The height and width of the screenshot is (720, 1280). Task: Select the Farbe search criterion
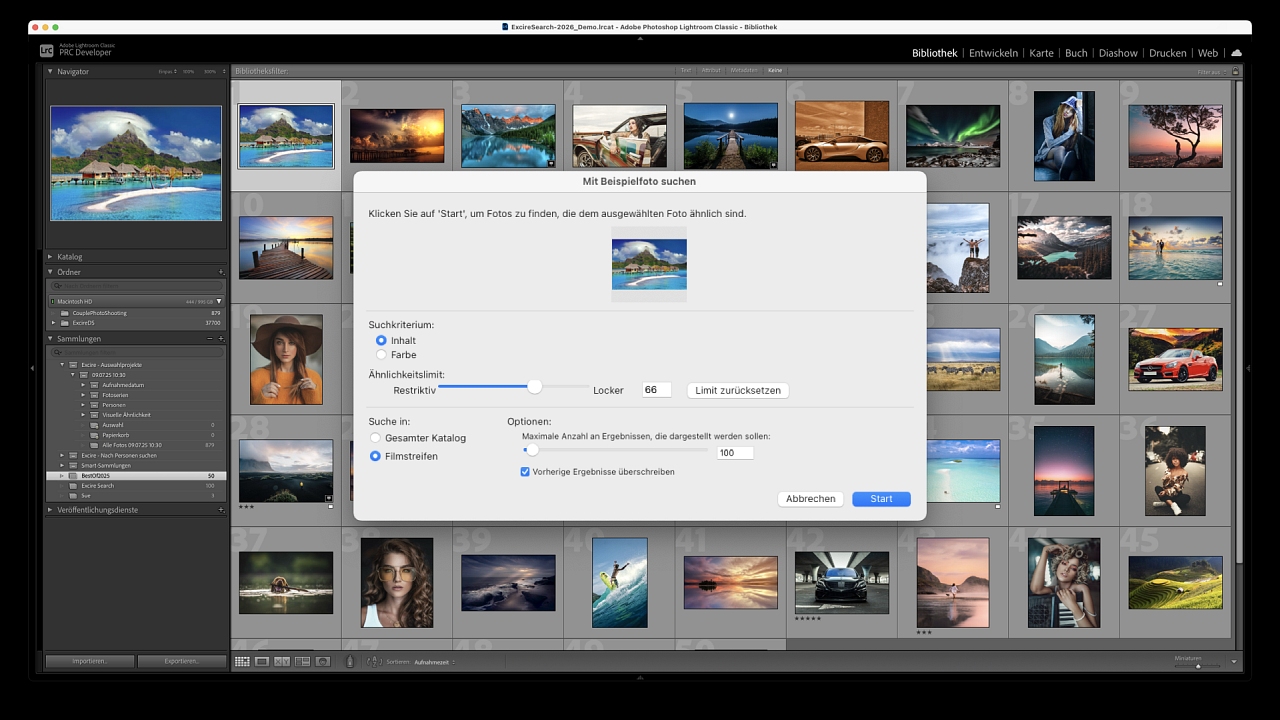click(x=381, y=355)
